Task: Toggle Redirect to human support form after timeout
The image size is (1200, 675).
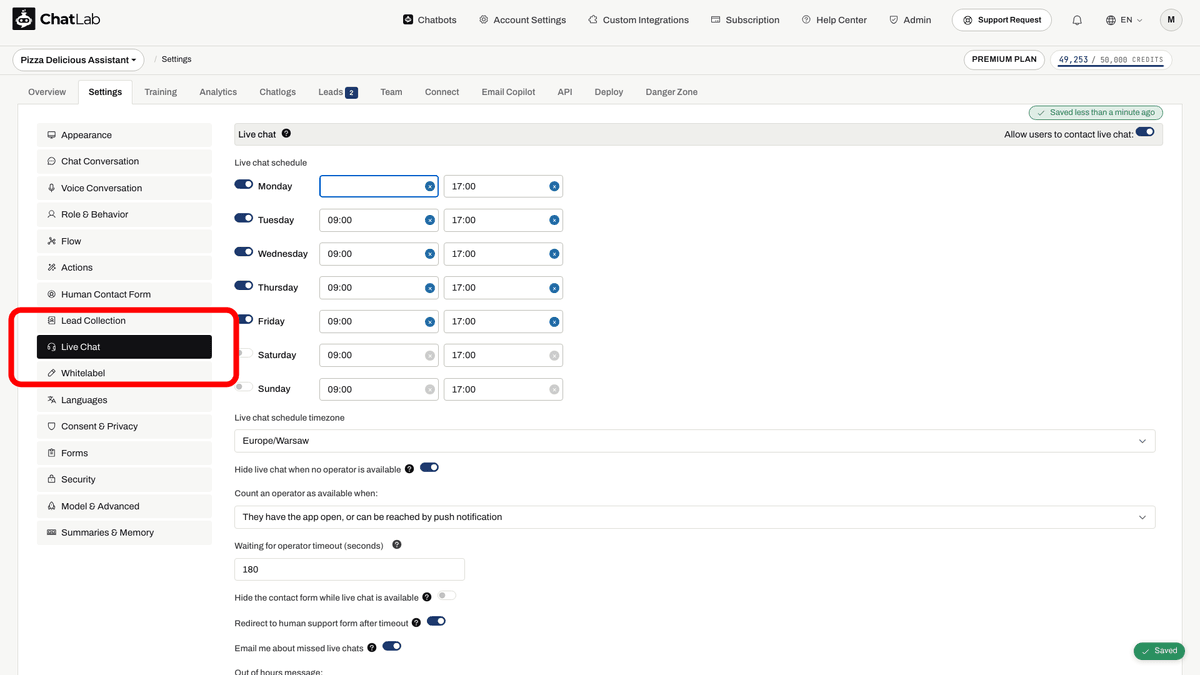Action: click(436, 621)
